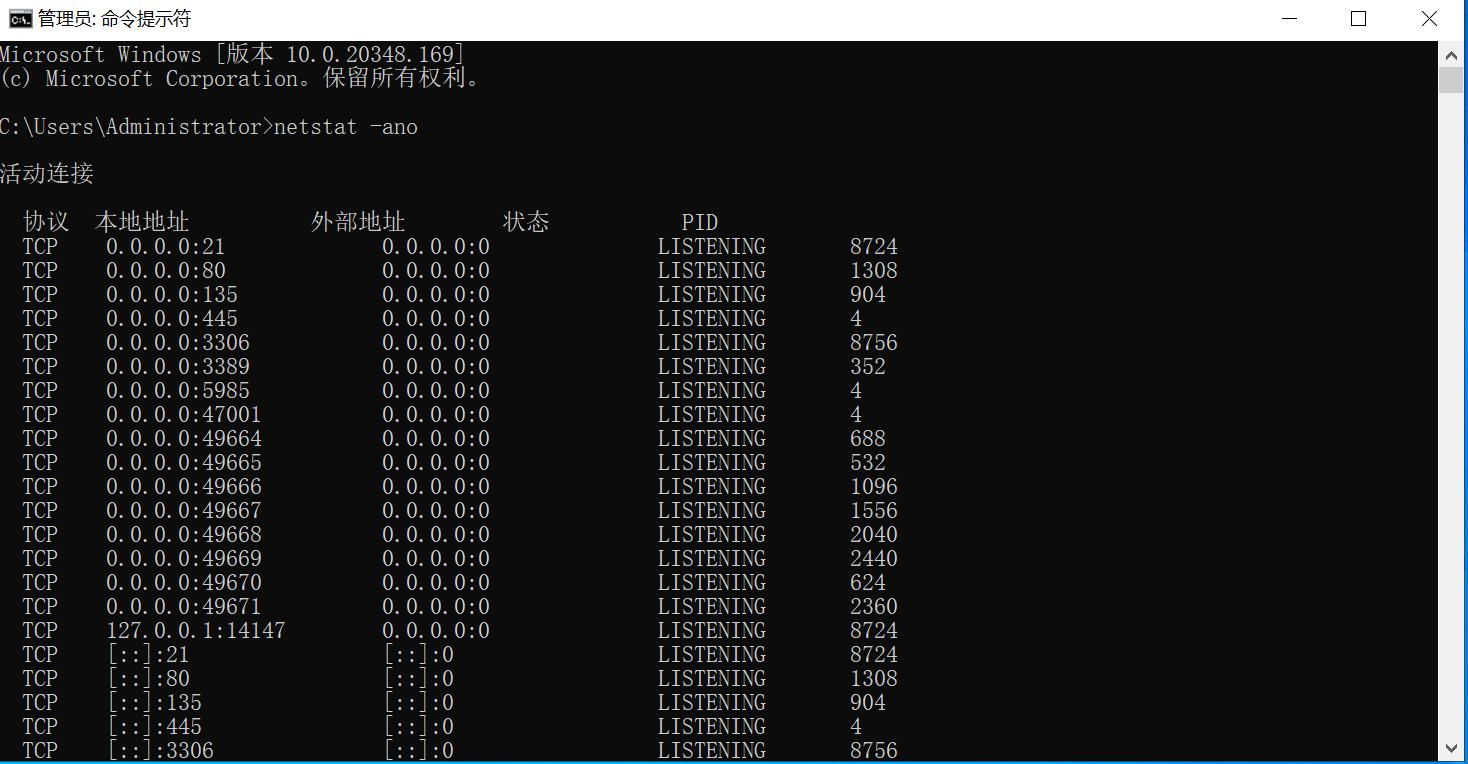Image resolution: width=1468 pixels, height=764 pixels.
Task: Click local address 0.0.0.0:21
Action: tap(165, 246)
